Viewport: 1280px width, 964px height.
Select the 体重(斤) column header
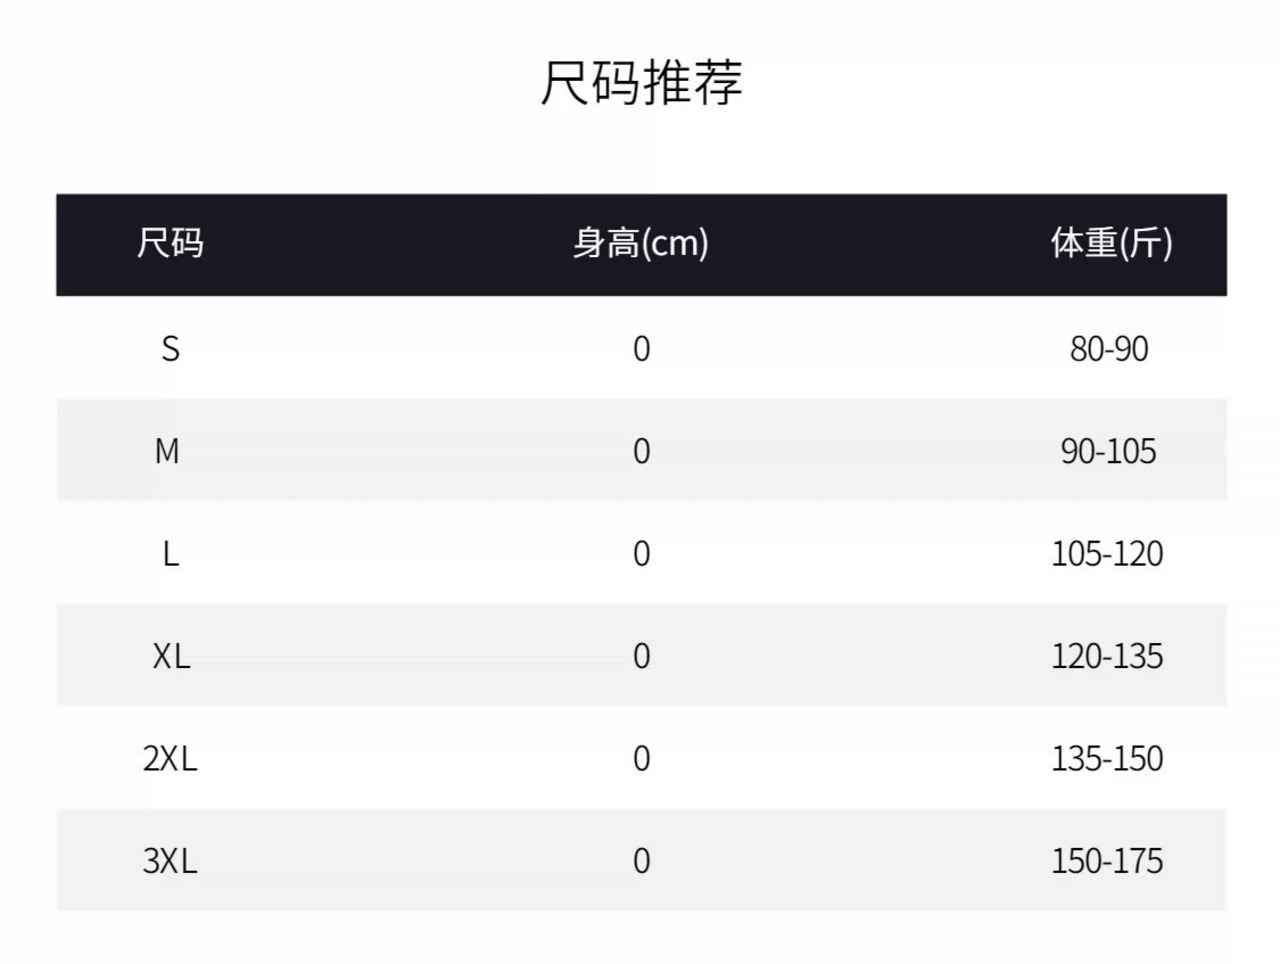point(1111,243)
